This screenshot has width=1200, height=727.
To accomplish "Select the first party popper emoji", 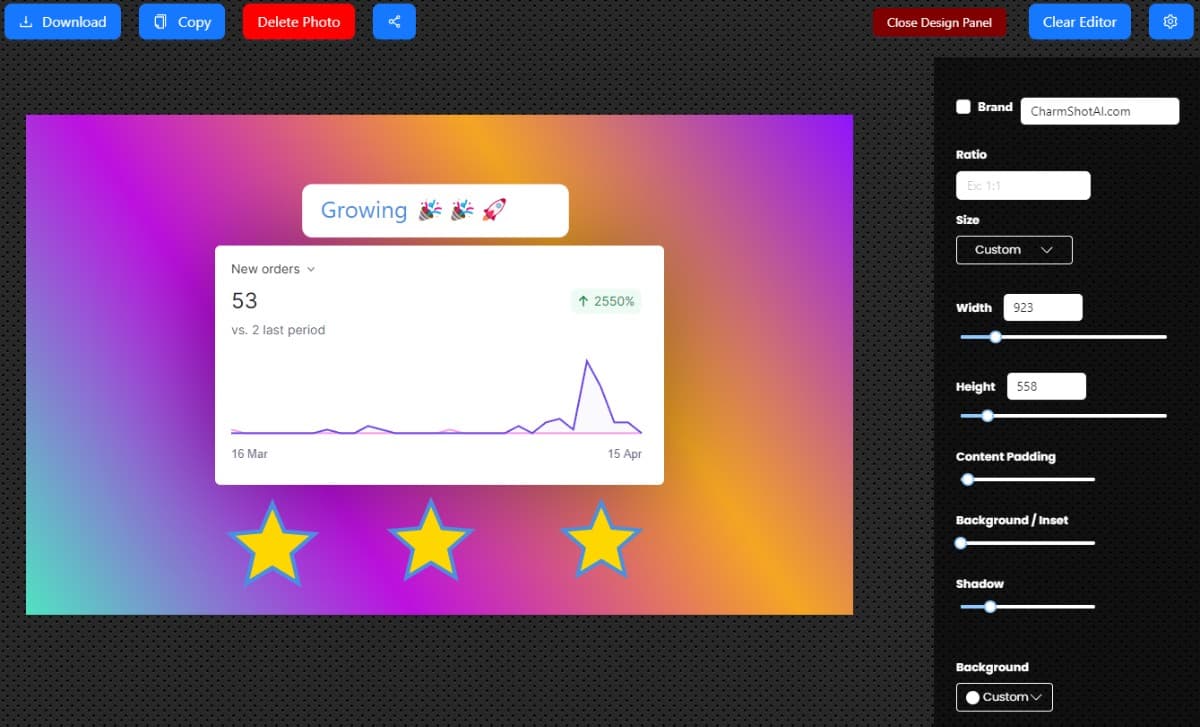I will [430, 210].
